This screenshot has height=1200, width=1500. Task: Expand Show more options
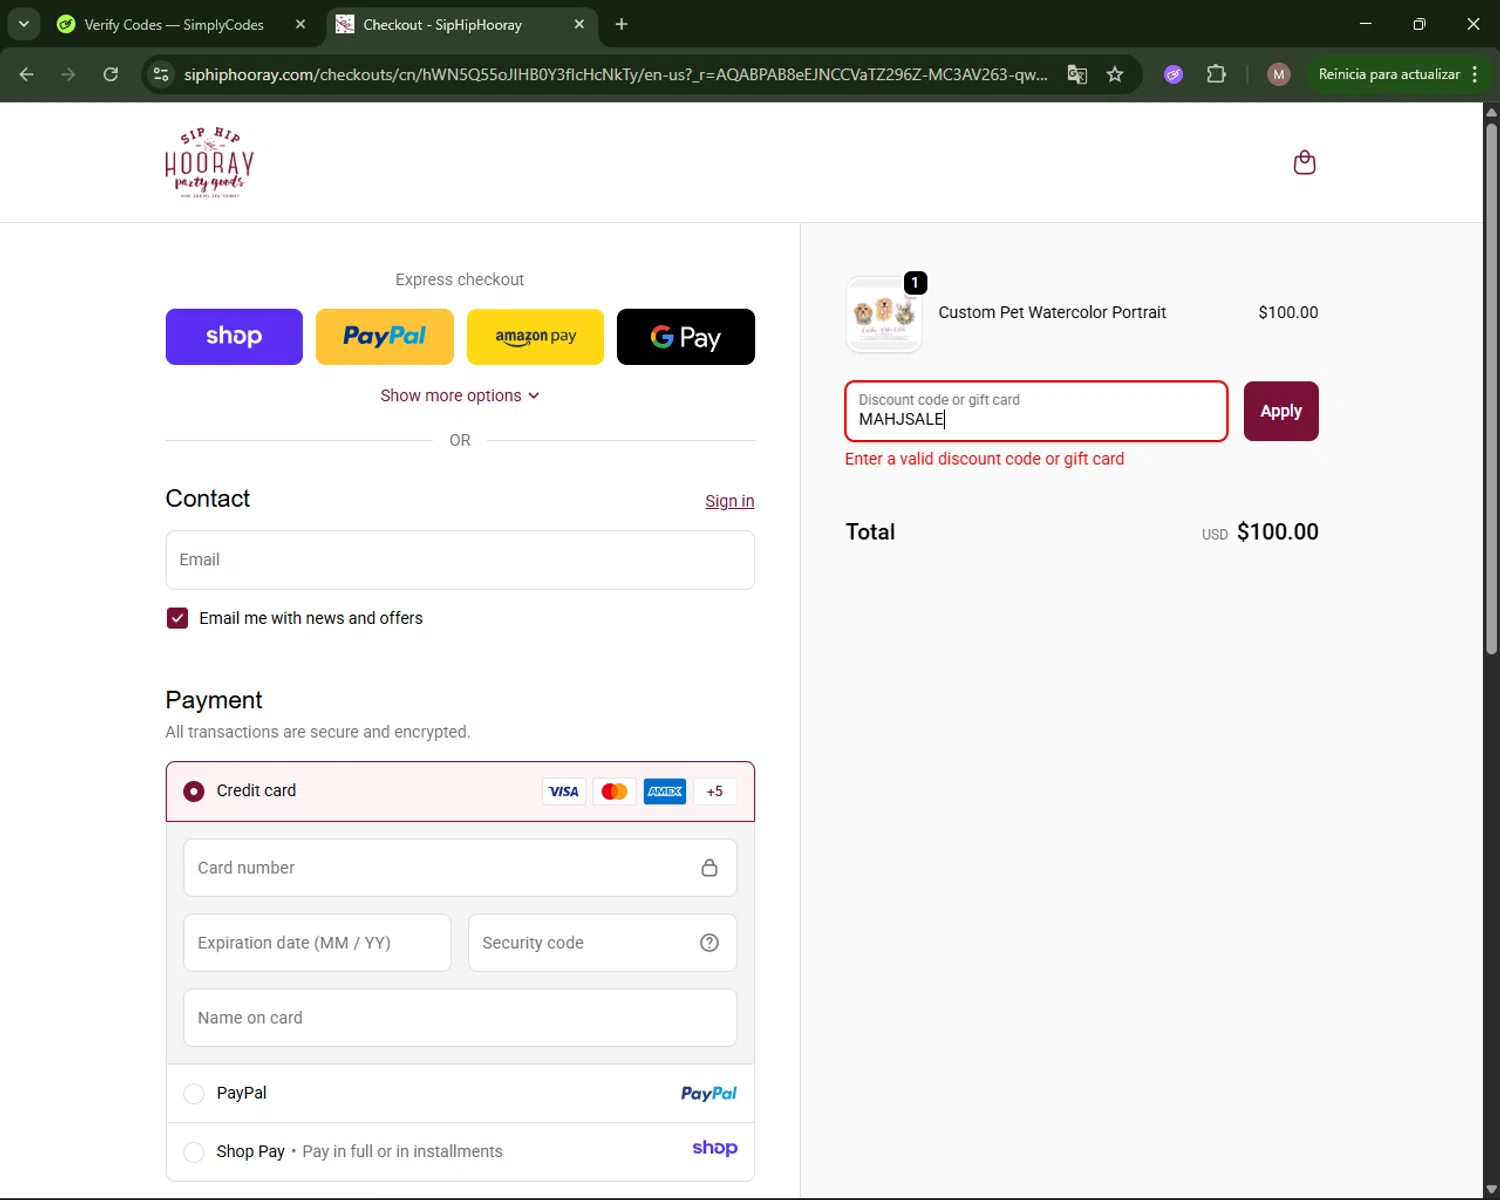tap(459, 396)
